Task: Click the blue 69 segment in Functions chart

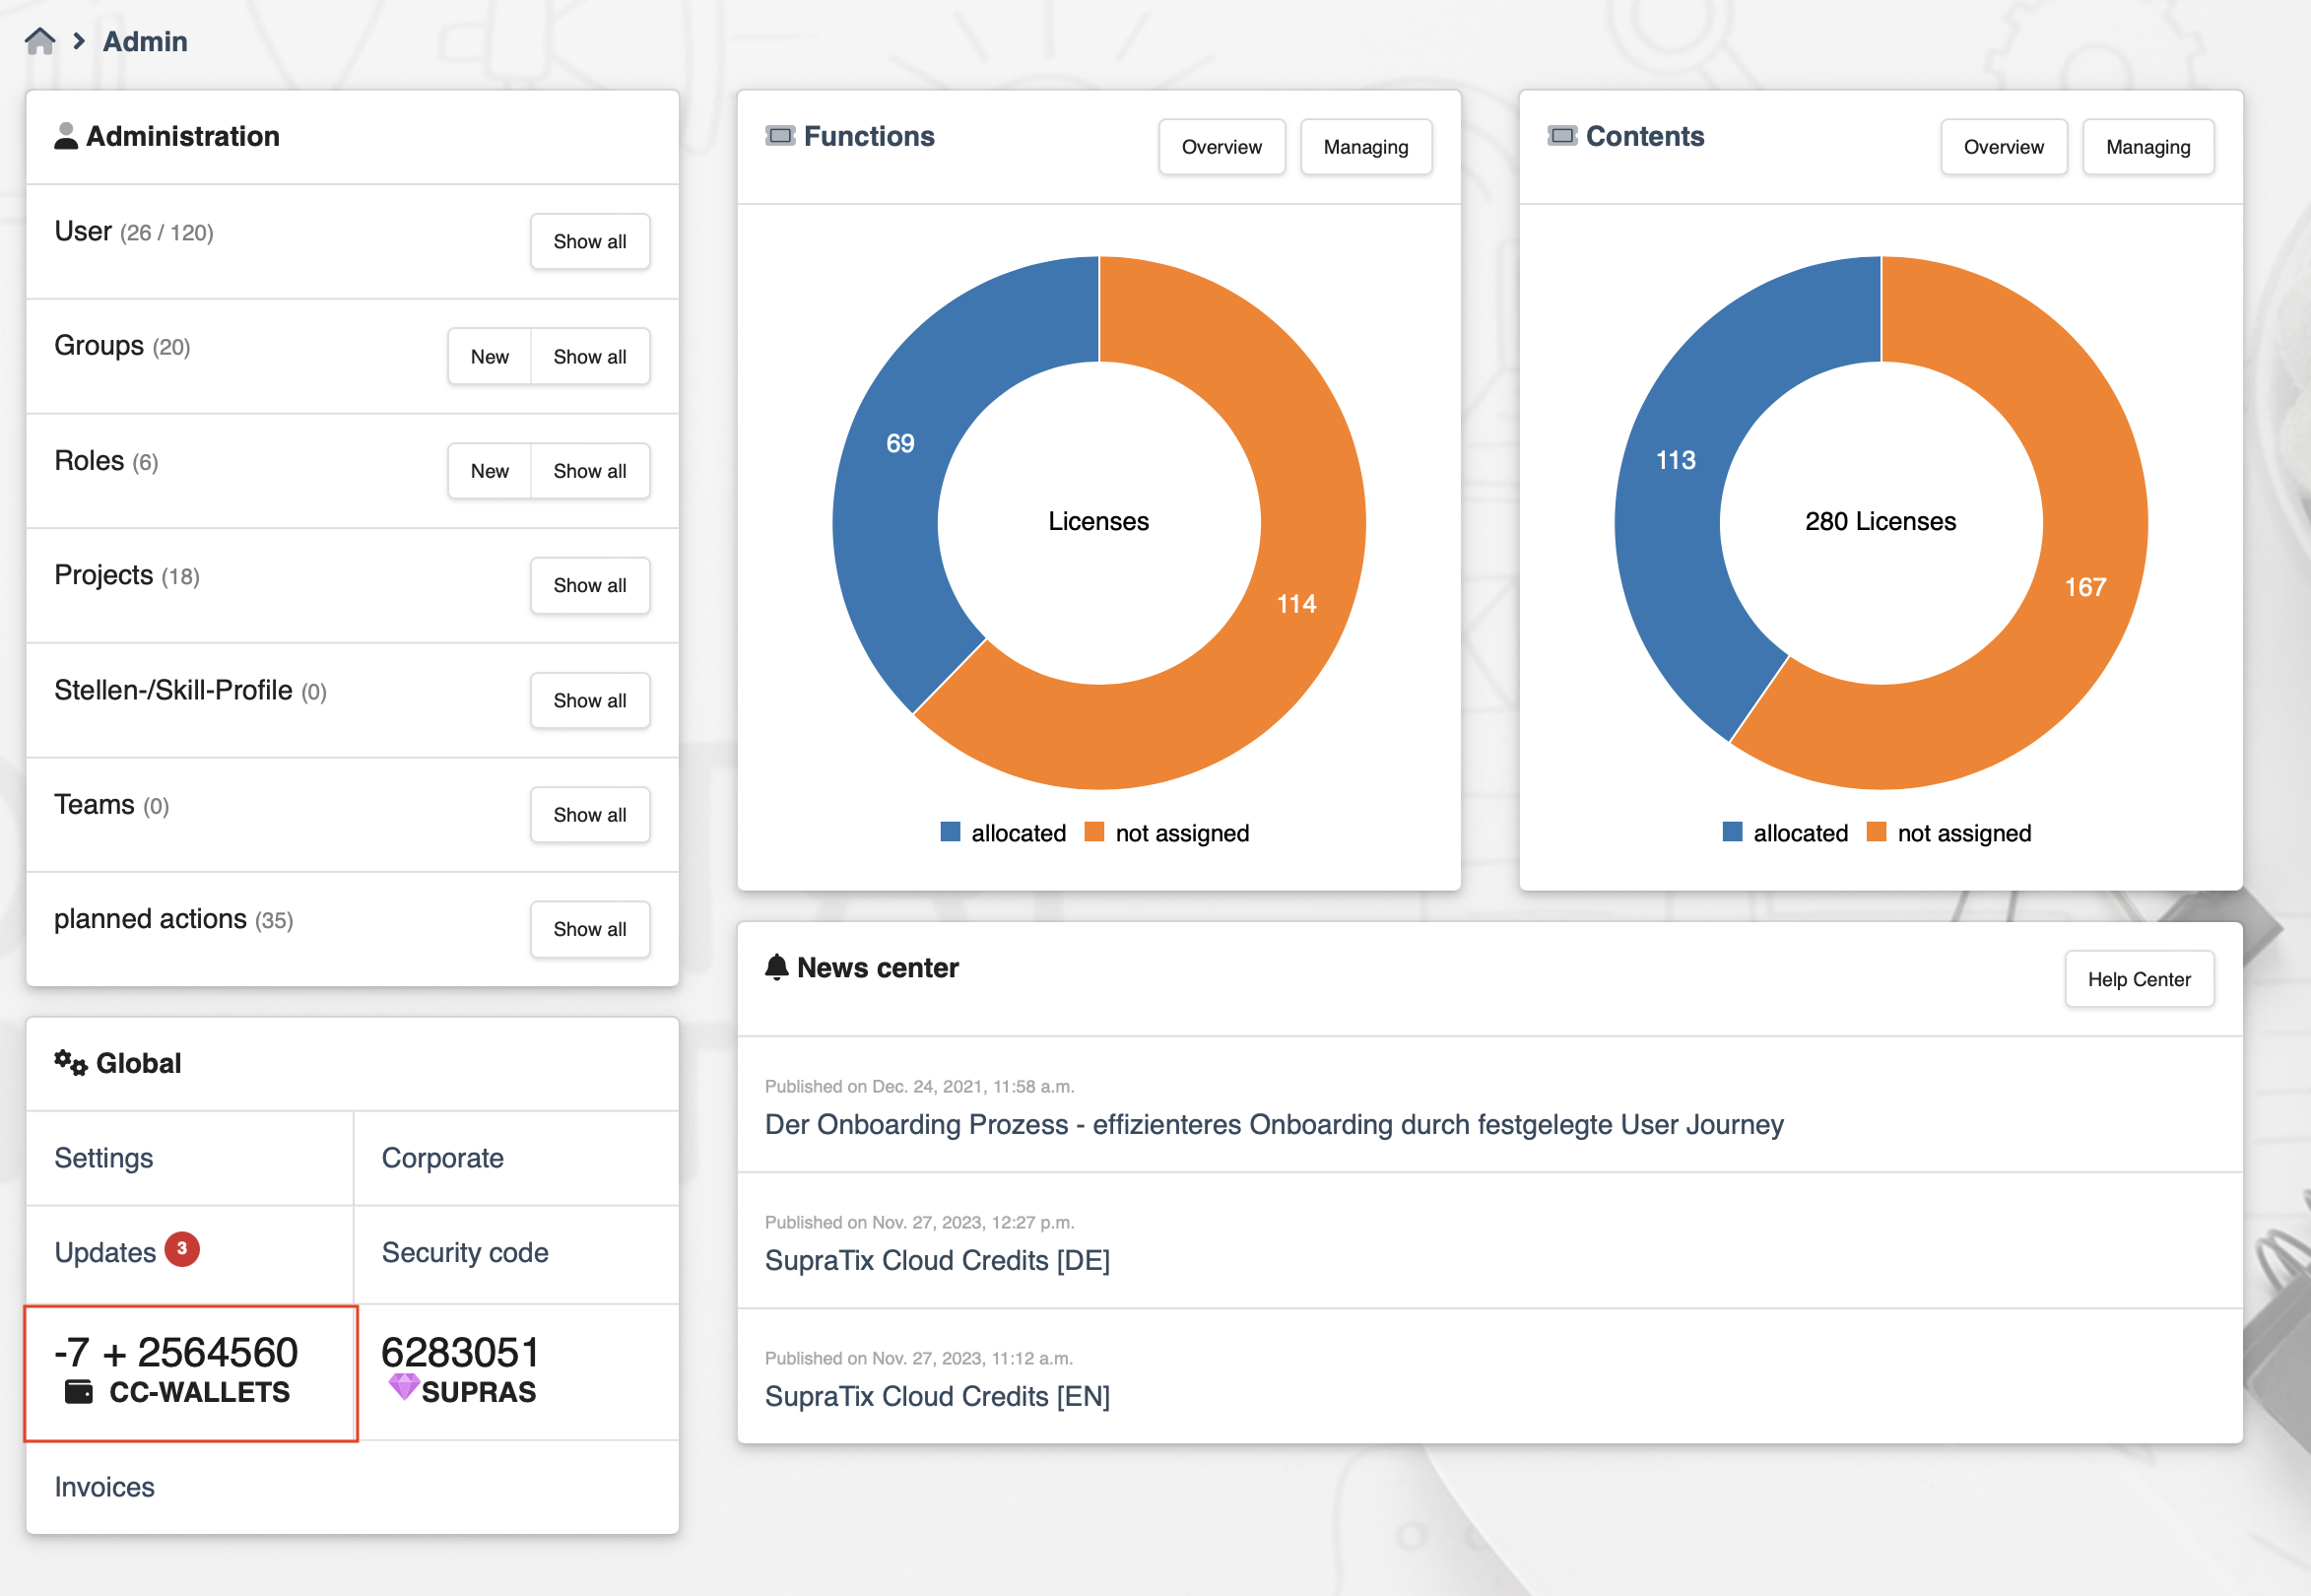Action: (x=900, y=443)
